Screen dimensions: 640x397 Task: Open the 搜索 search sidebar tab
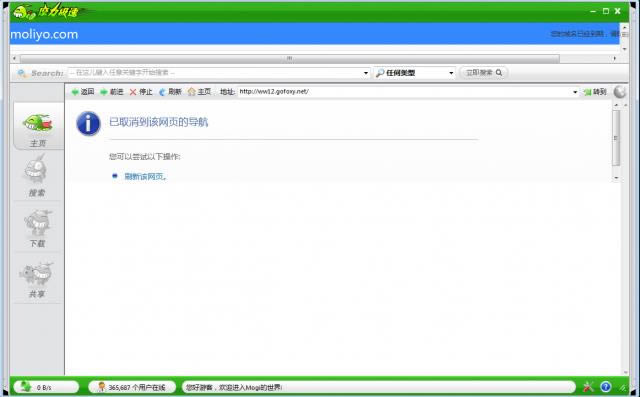point(37,176)
